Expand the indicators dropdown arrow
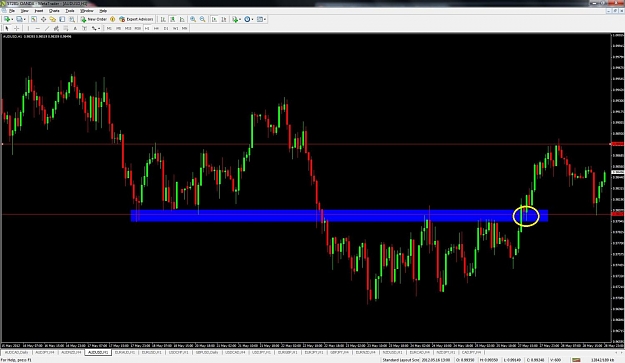625x363 pixels. (x=240, y=19)
